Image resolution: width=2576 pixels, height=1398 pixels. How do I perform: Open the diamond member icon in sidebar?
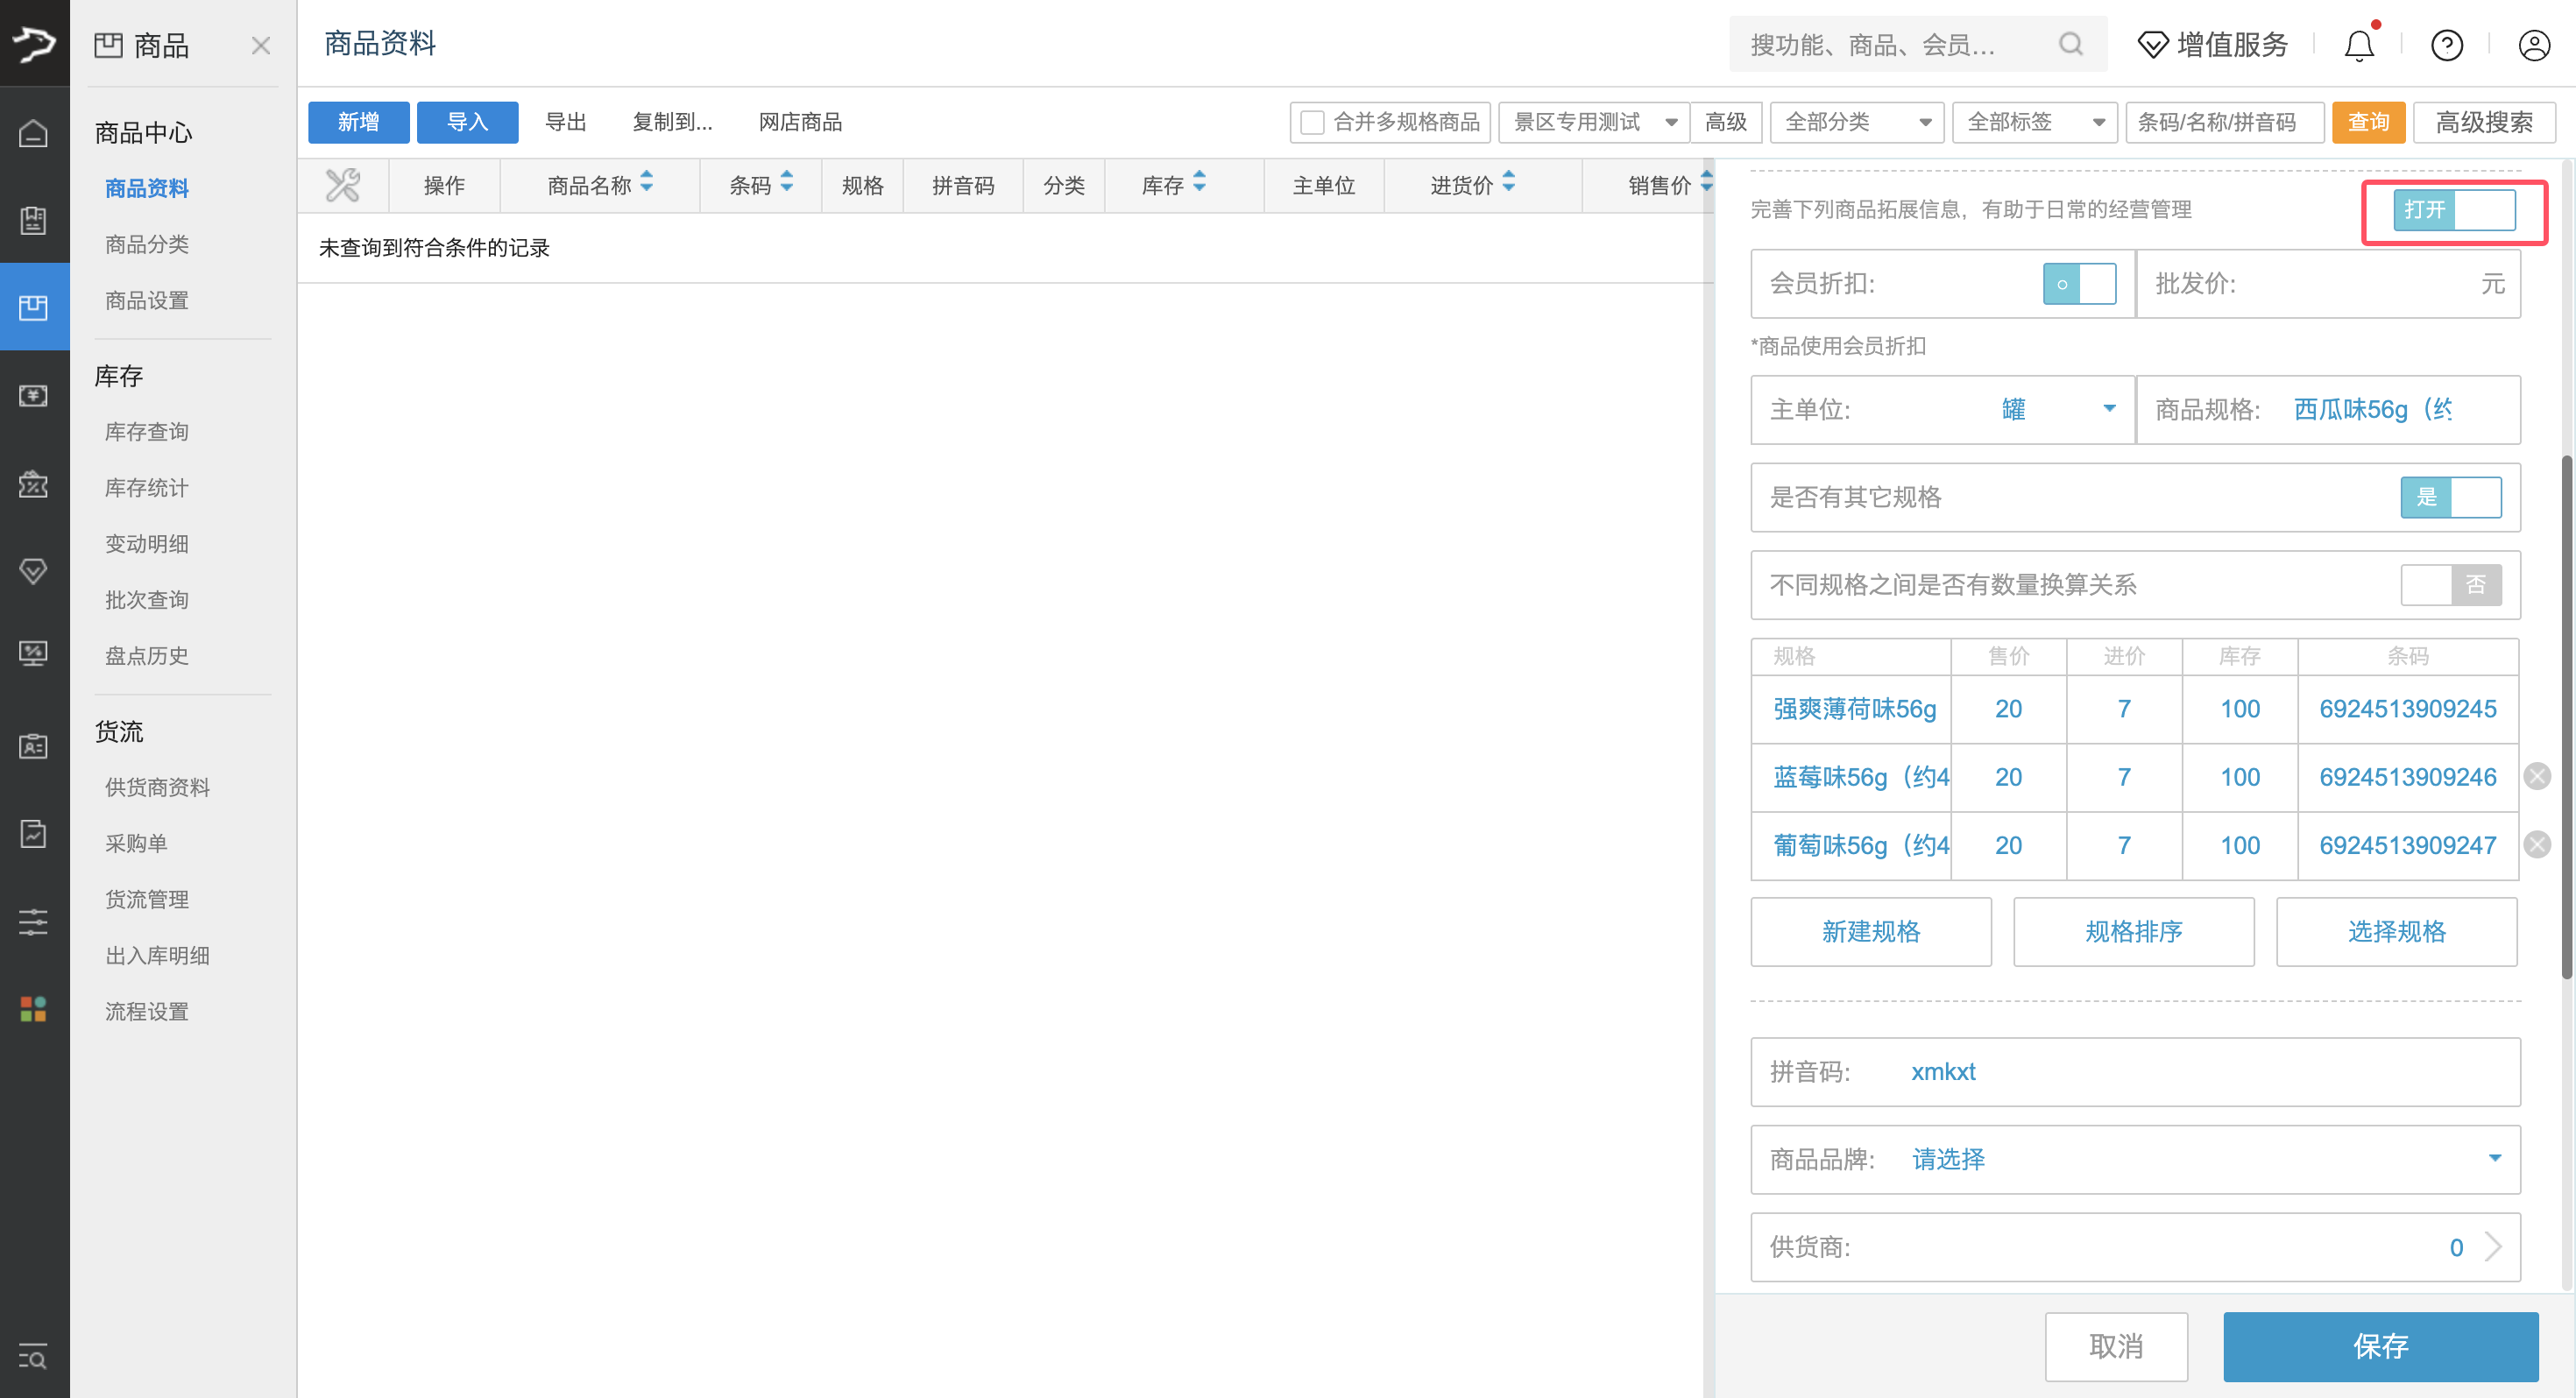click(34, 571)
